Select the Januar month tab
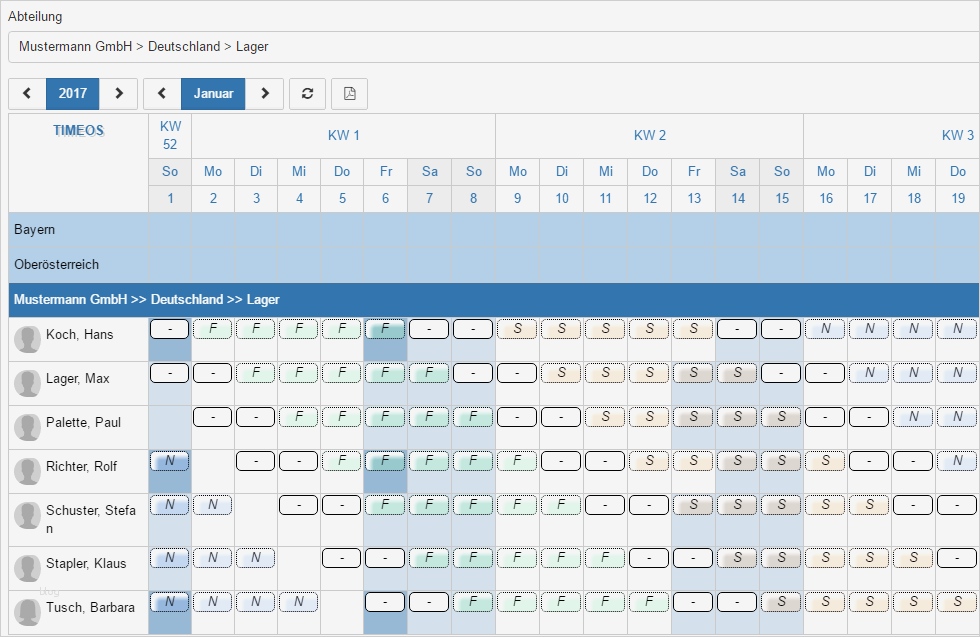Viewport: 980px width, 637px height. (213, 93)
